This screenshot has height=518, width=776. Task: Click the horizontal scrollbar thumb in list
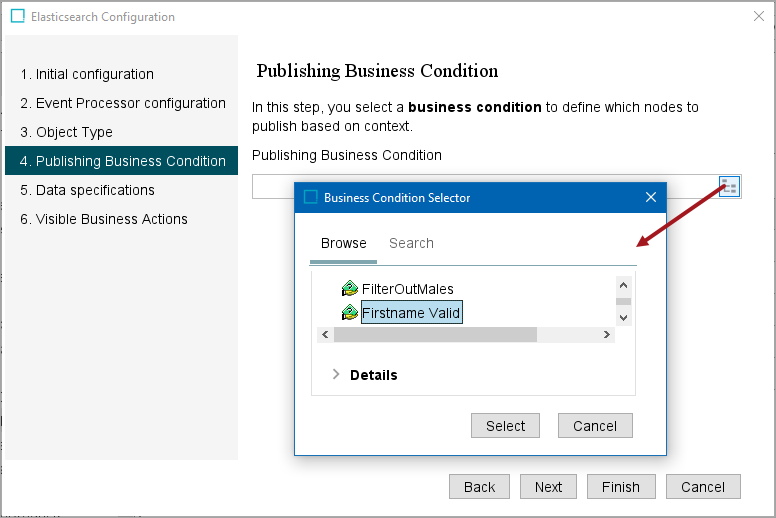(x=435, y=334)
